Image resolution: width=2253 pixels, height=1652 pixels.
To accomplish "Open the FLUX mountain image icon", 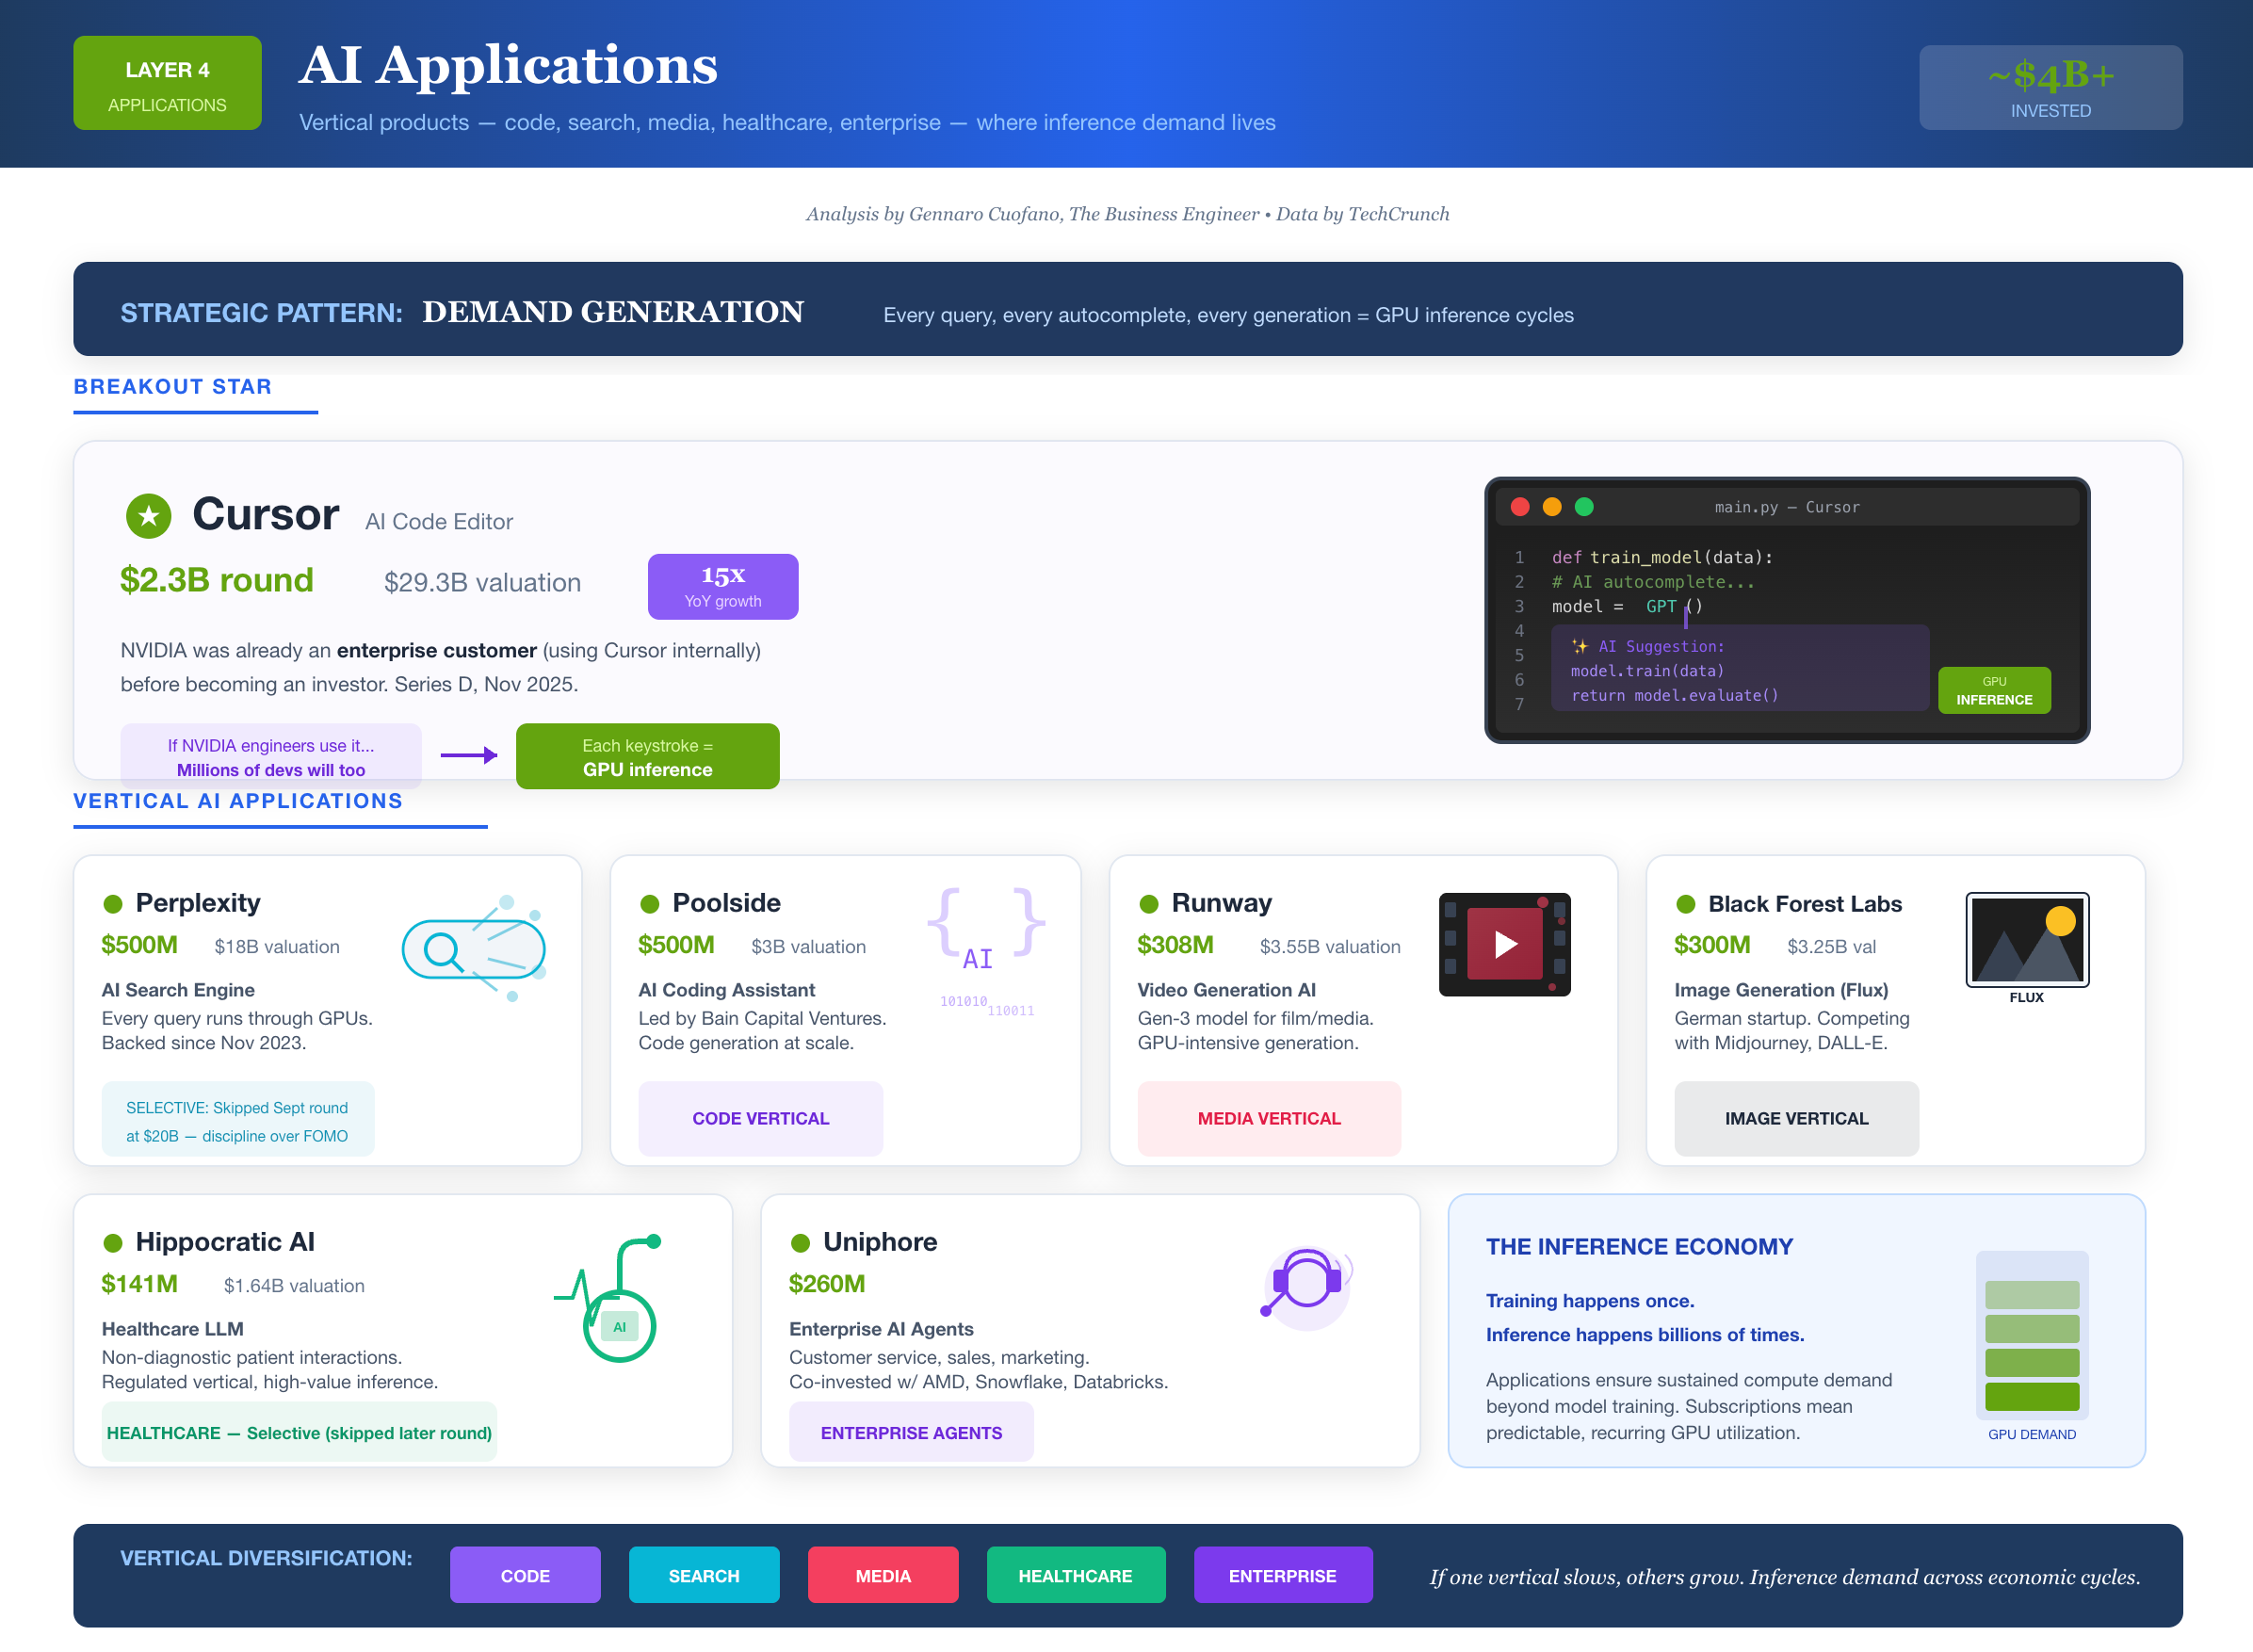I will pyautogui.click(x=2027, y=940).
